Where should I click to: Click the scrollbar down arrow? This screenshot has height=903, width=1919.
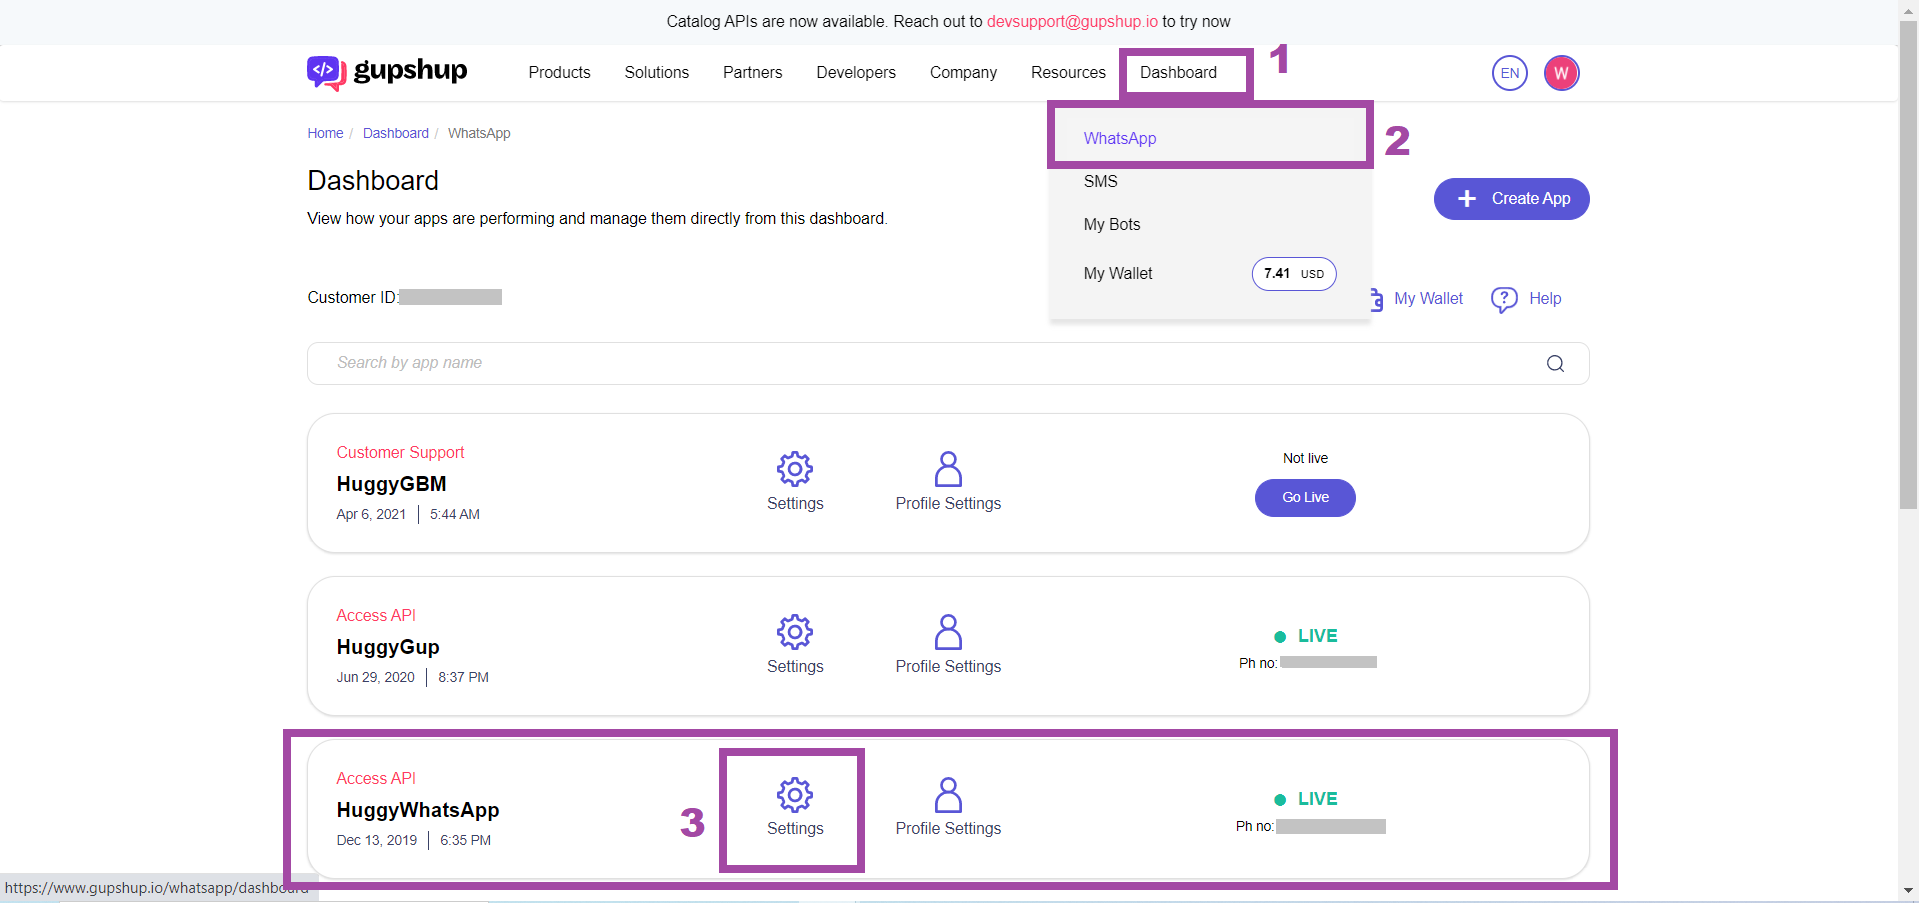pos(1909,890)
